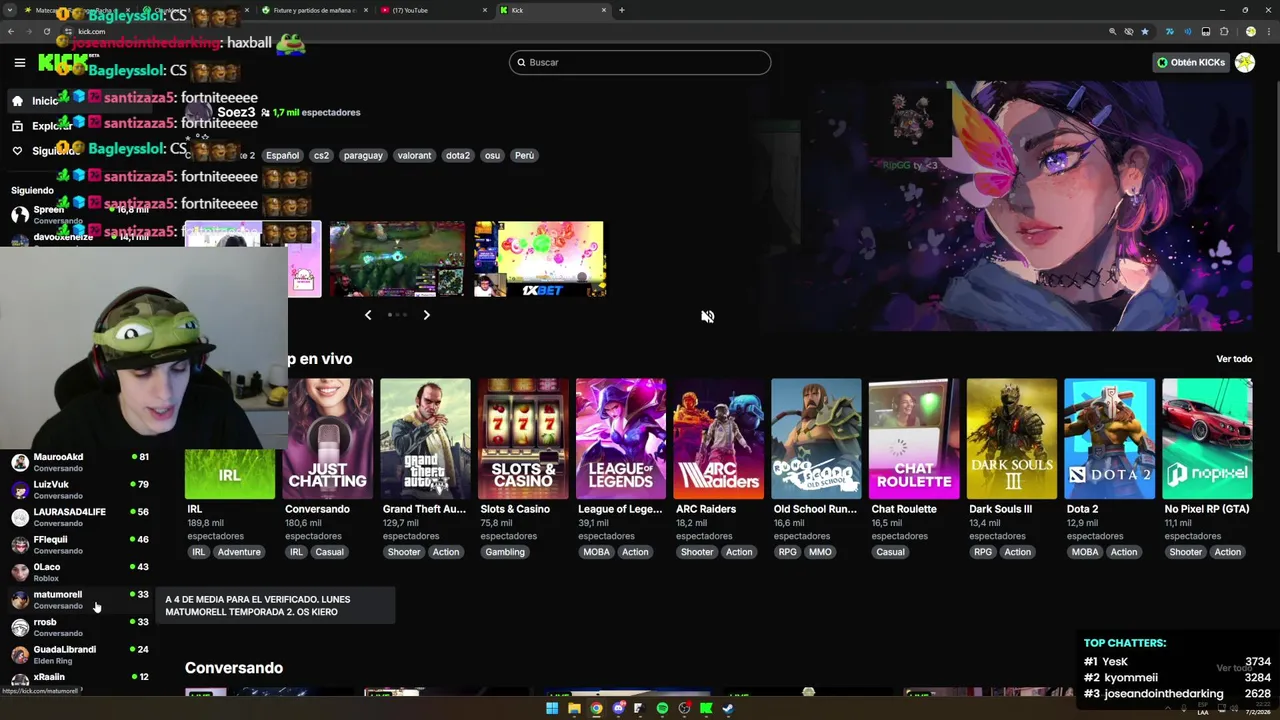Close the Kick browser tab
Viewport: 1280px width, 720px height.
[x=604, y=10]
